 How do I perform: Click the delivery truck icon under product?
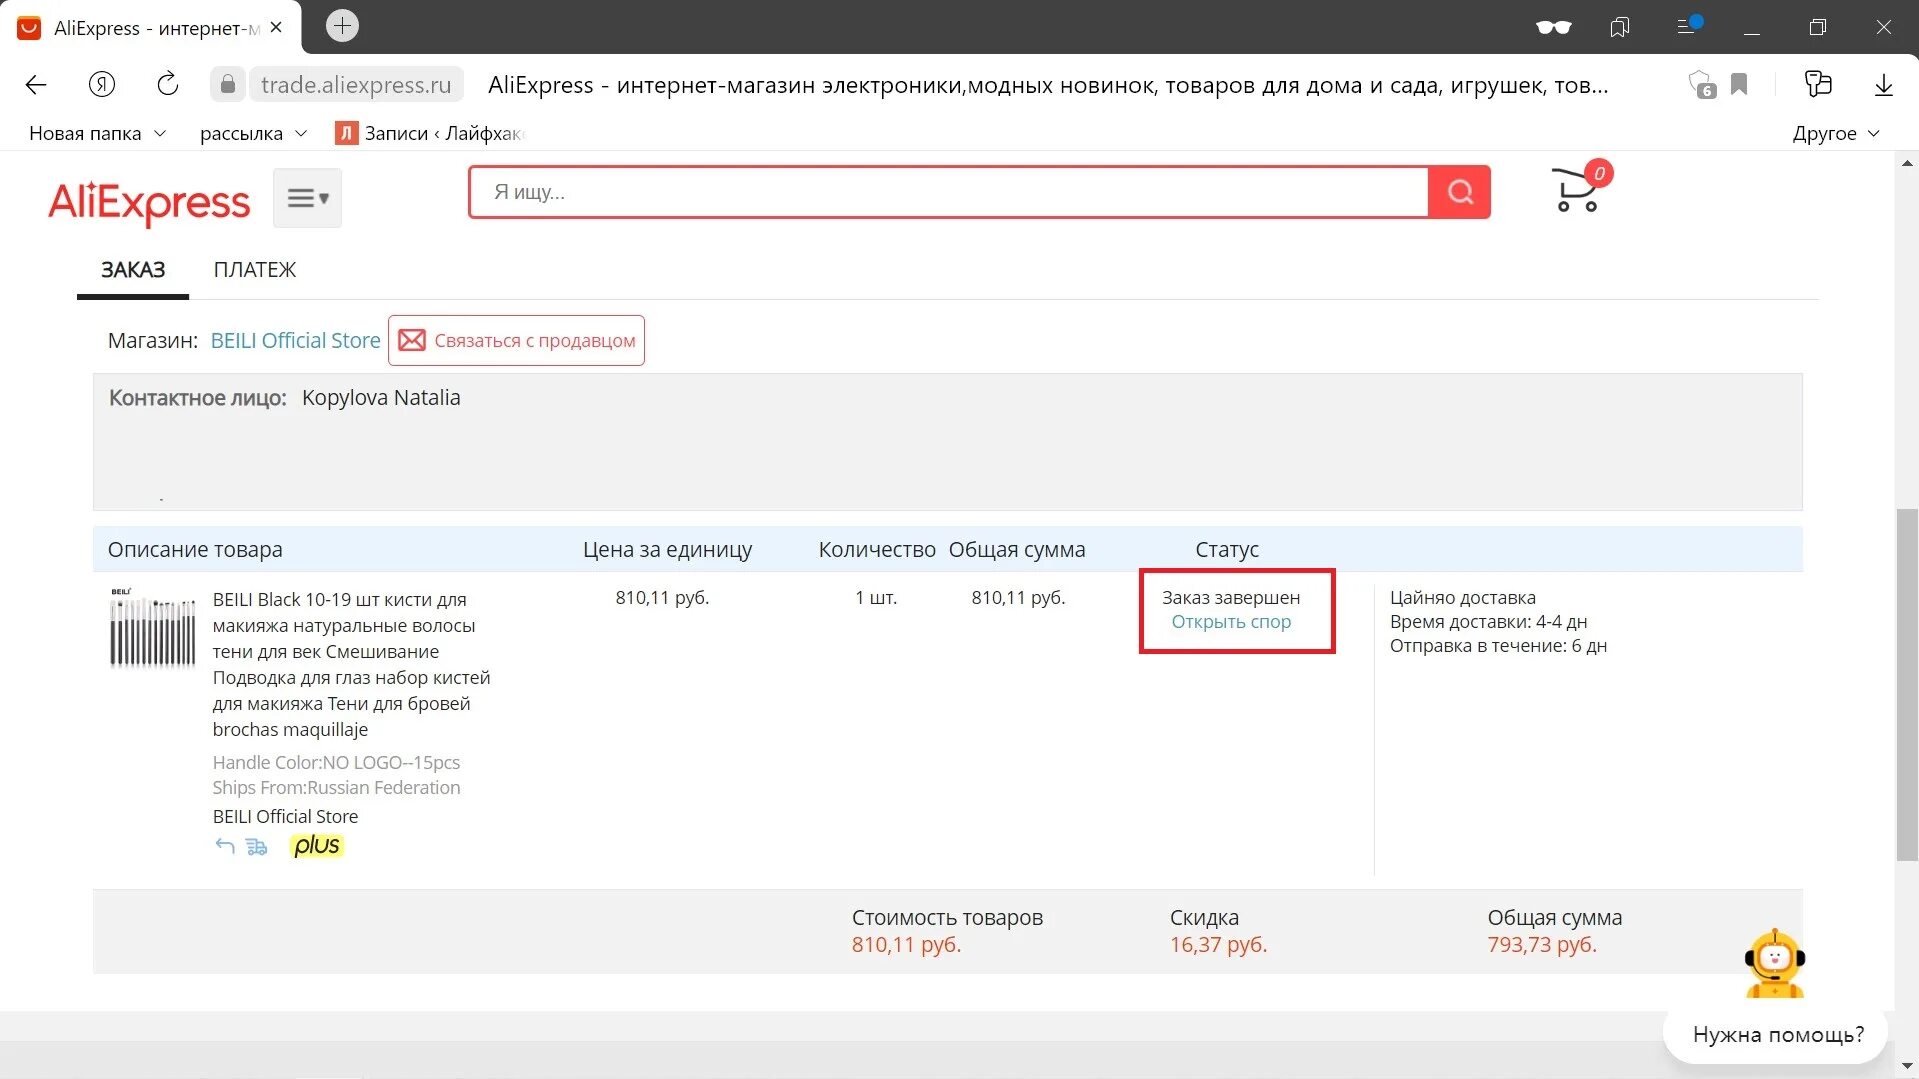point(257,847)
